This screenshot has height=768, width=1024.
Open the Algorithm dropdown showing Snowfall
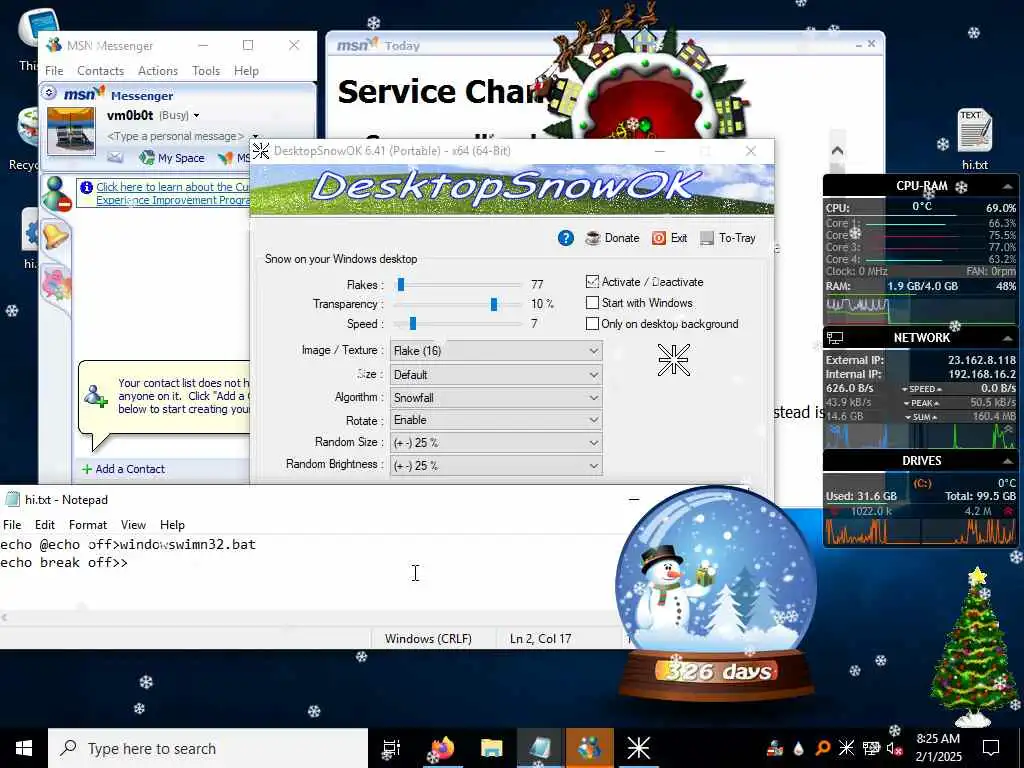496,398
